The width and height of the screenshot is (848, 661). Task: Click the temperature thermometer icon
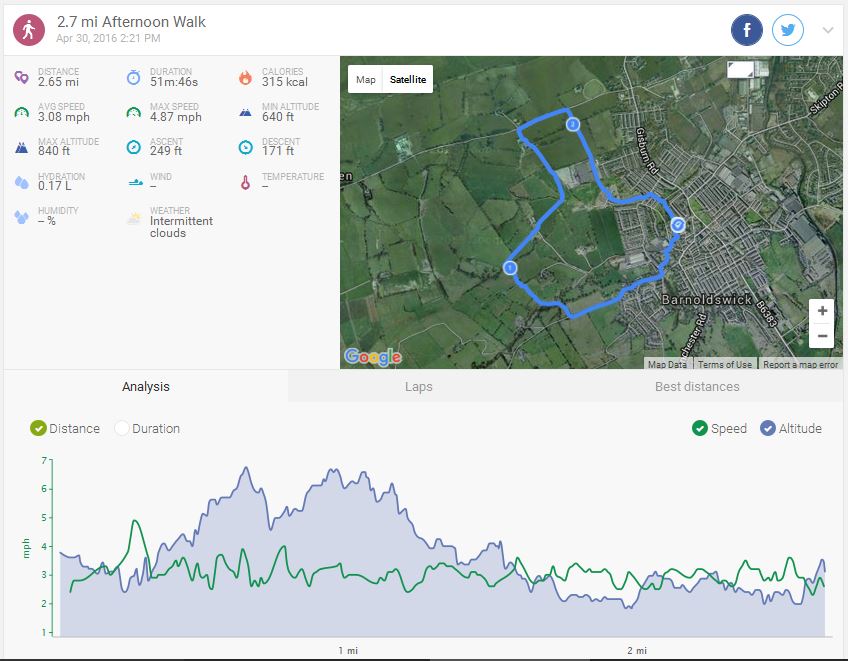(x=245, y=182)
